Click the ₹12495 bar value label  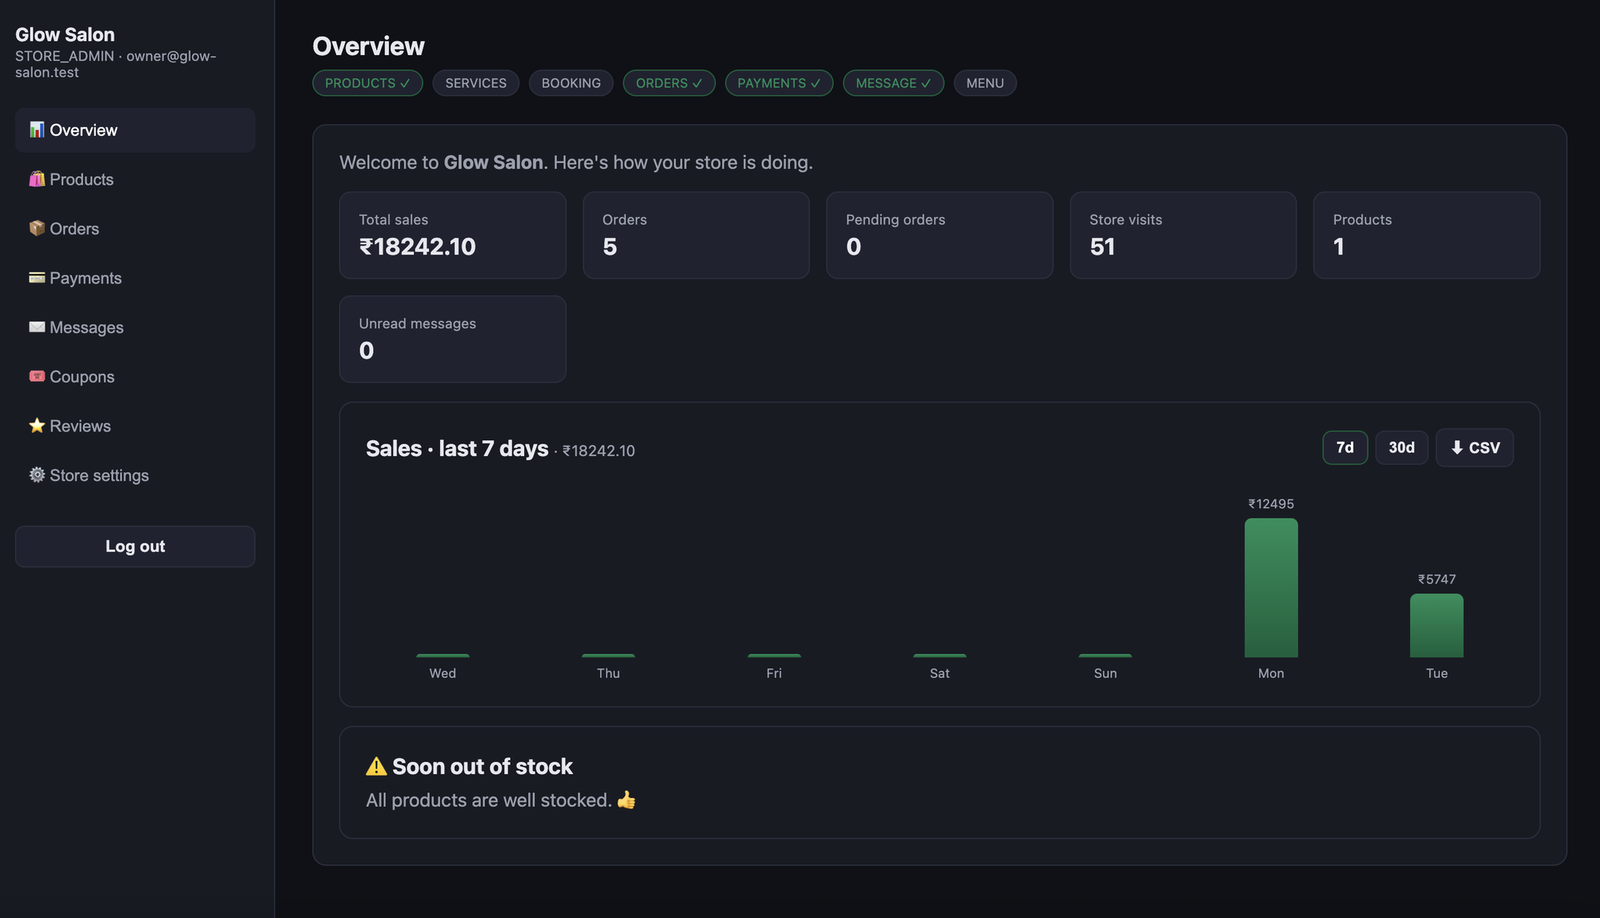coord(1271,504)
